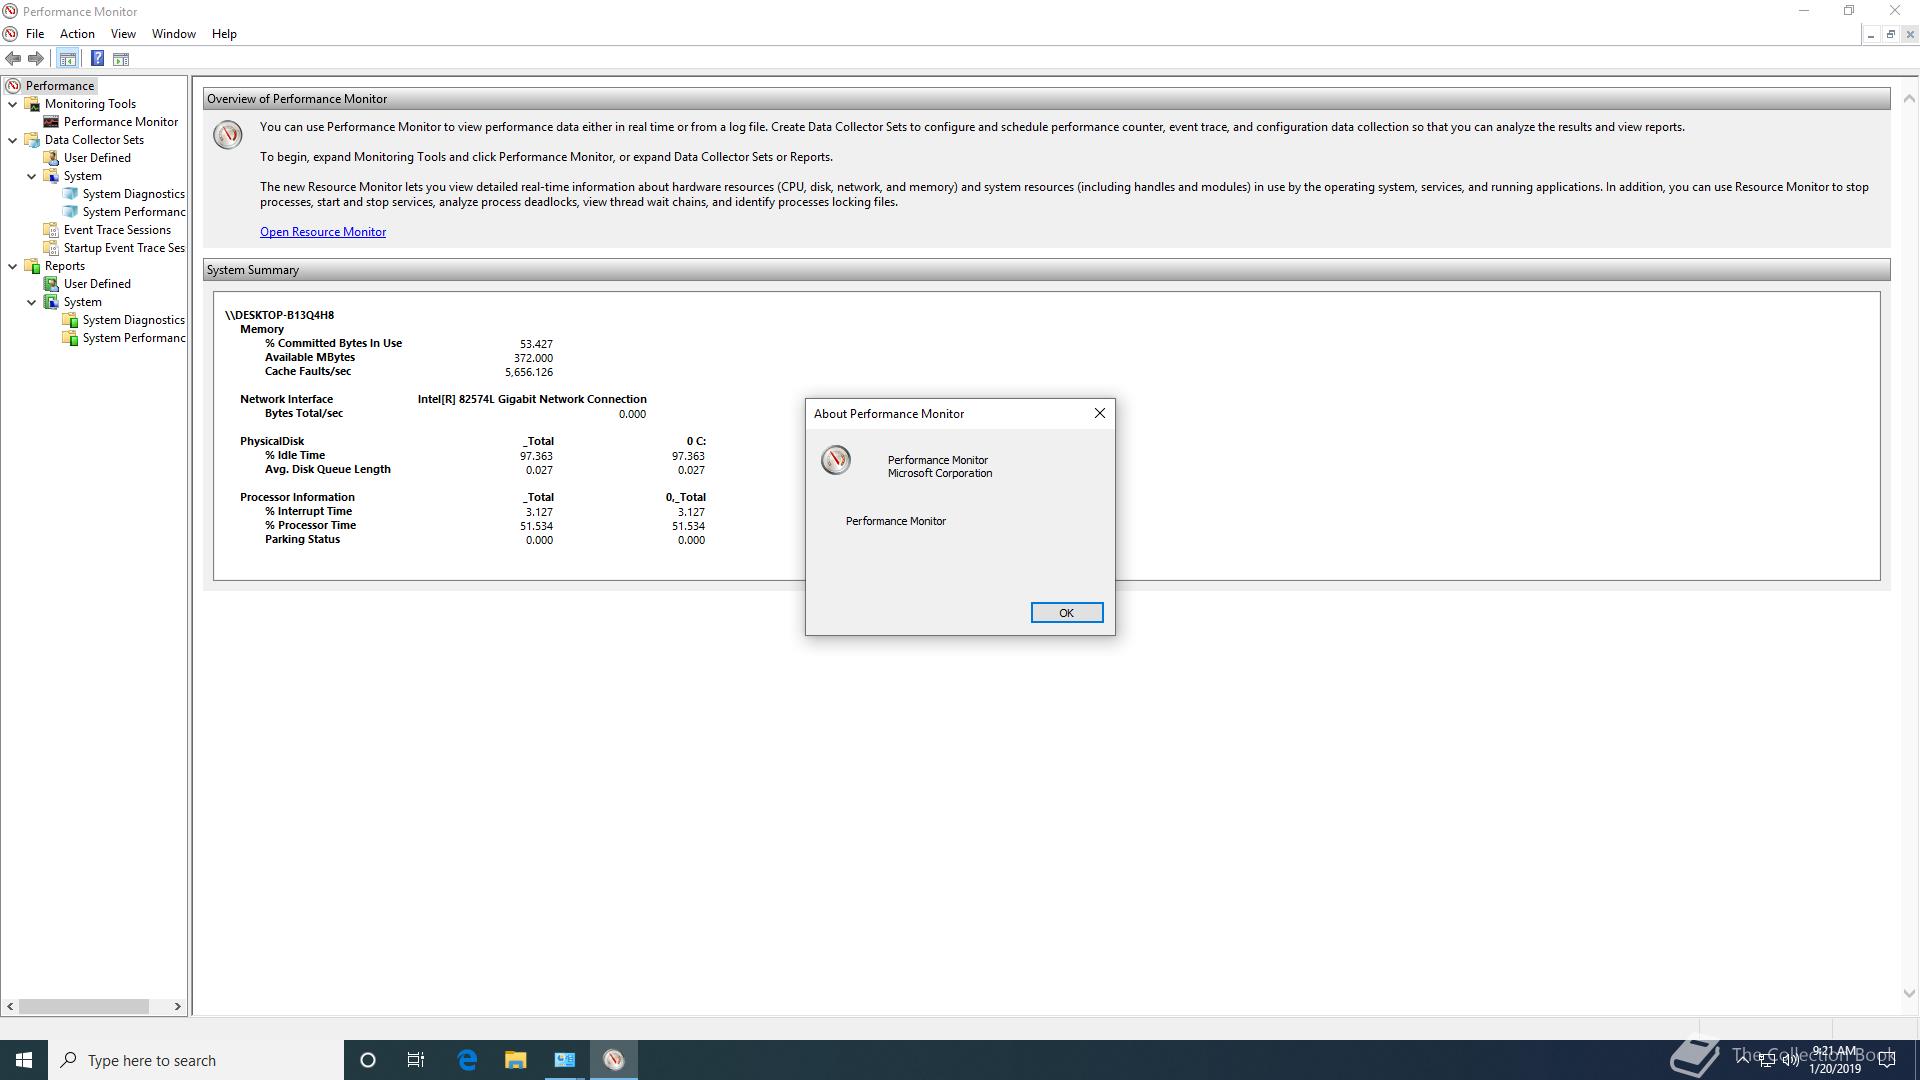Toggle the Show/Hide Console Tree icon
Viewport: 1920px width, 1080px height.
[x=67, y=59]
